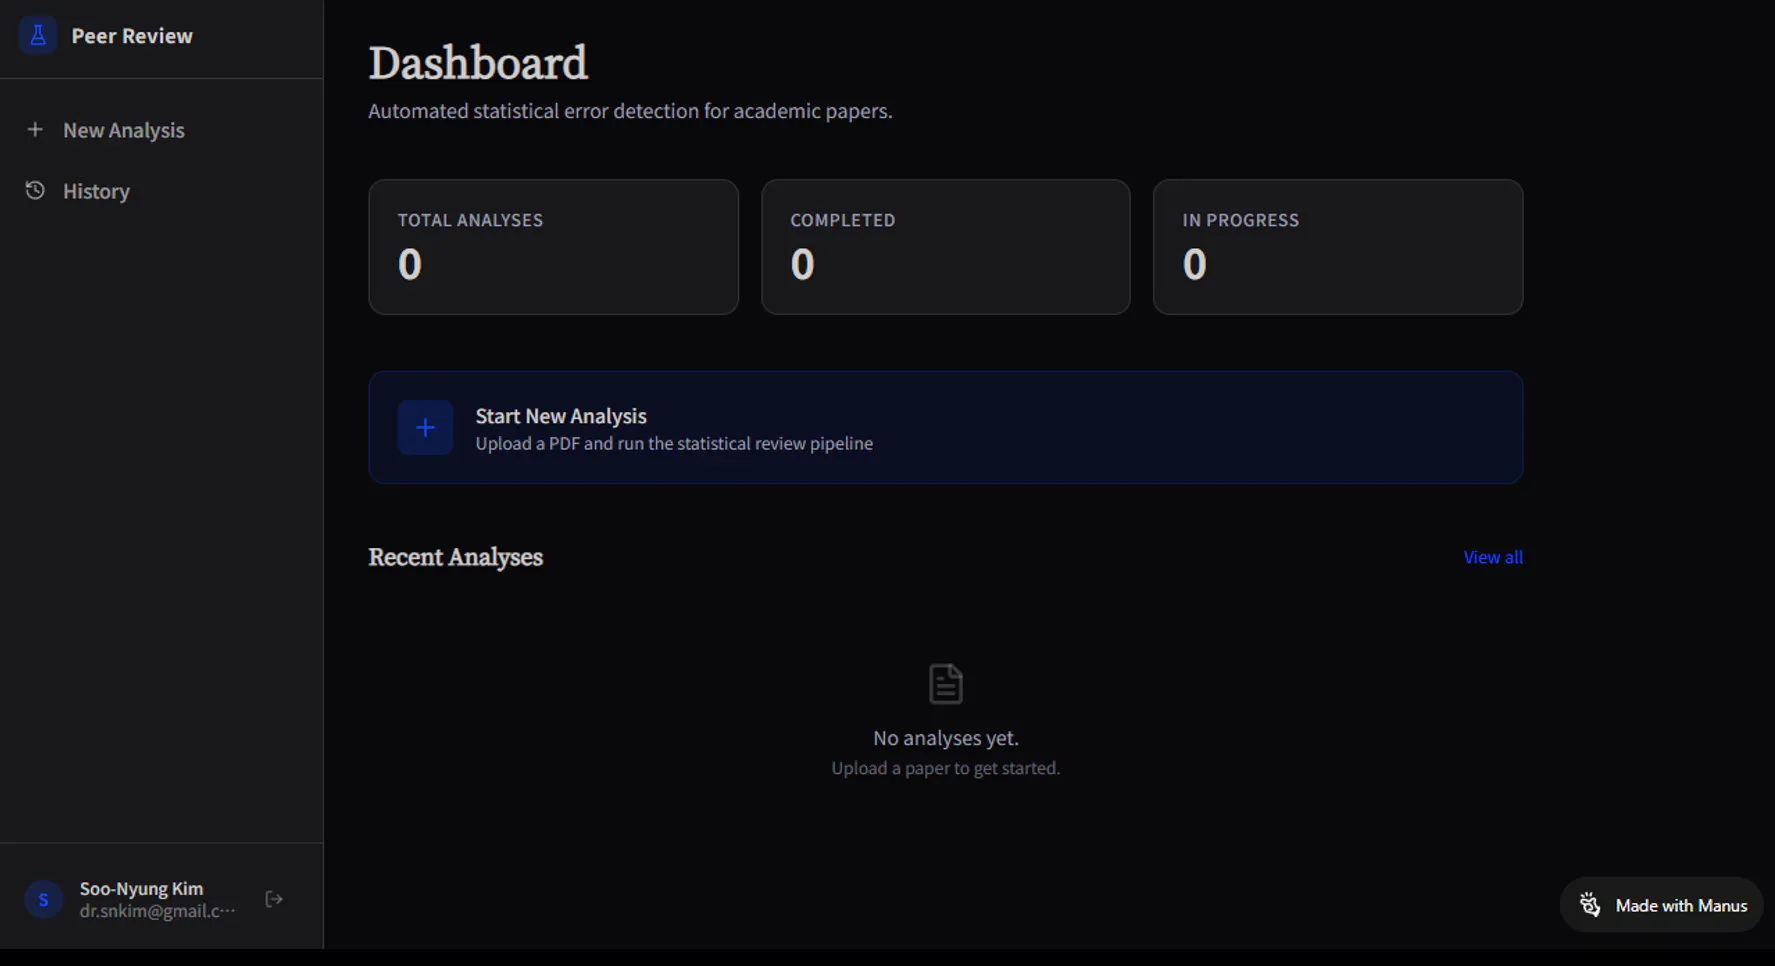Image resolution: width=1775 pixels, height=966 pixels.
Task: Click the Made with Manus badge
Action: [1662, 905]
